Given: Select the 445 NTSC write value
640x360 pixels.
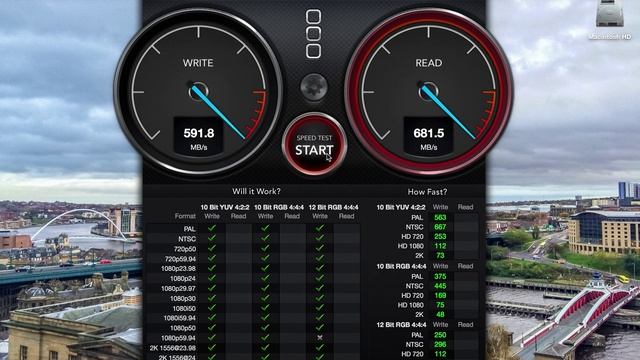Looking at the screenshot, I should [440, 286].
